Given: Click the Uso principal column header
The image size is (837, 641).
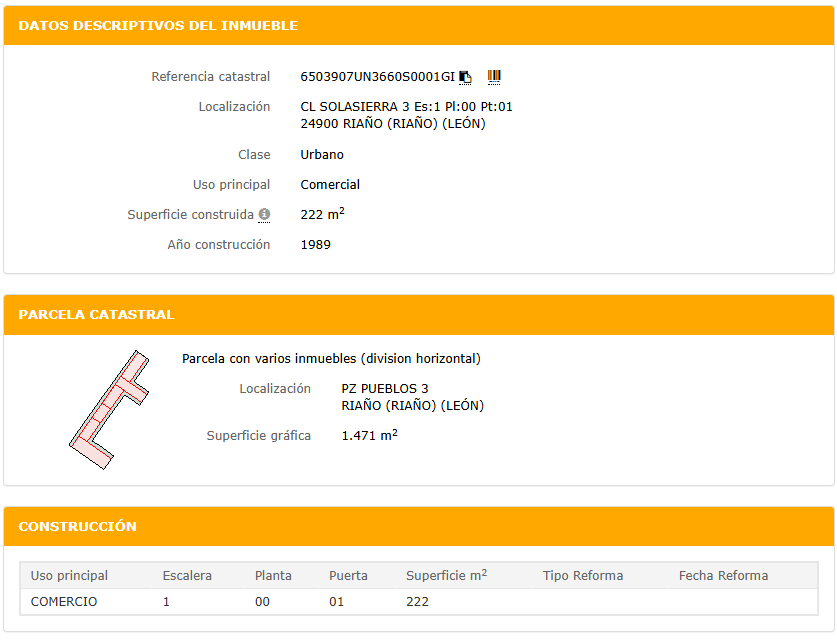Looking at the screenshot, I should pyautogui.click(x=69, y=576).
